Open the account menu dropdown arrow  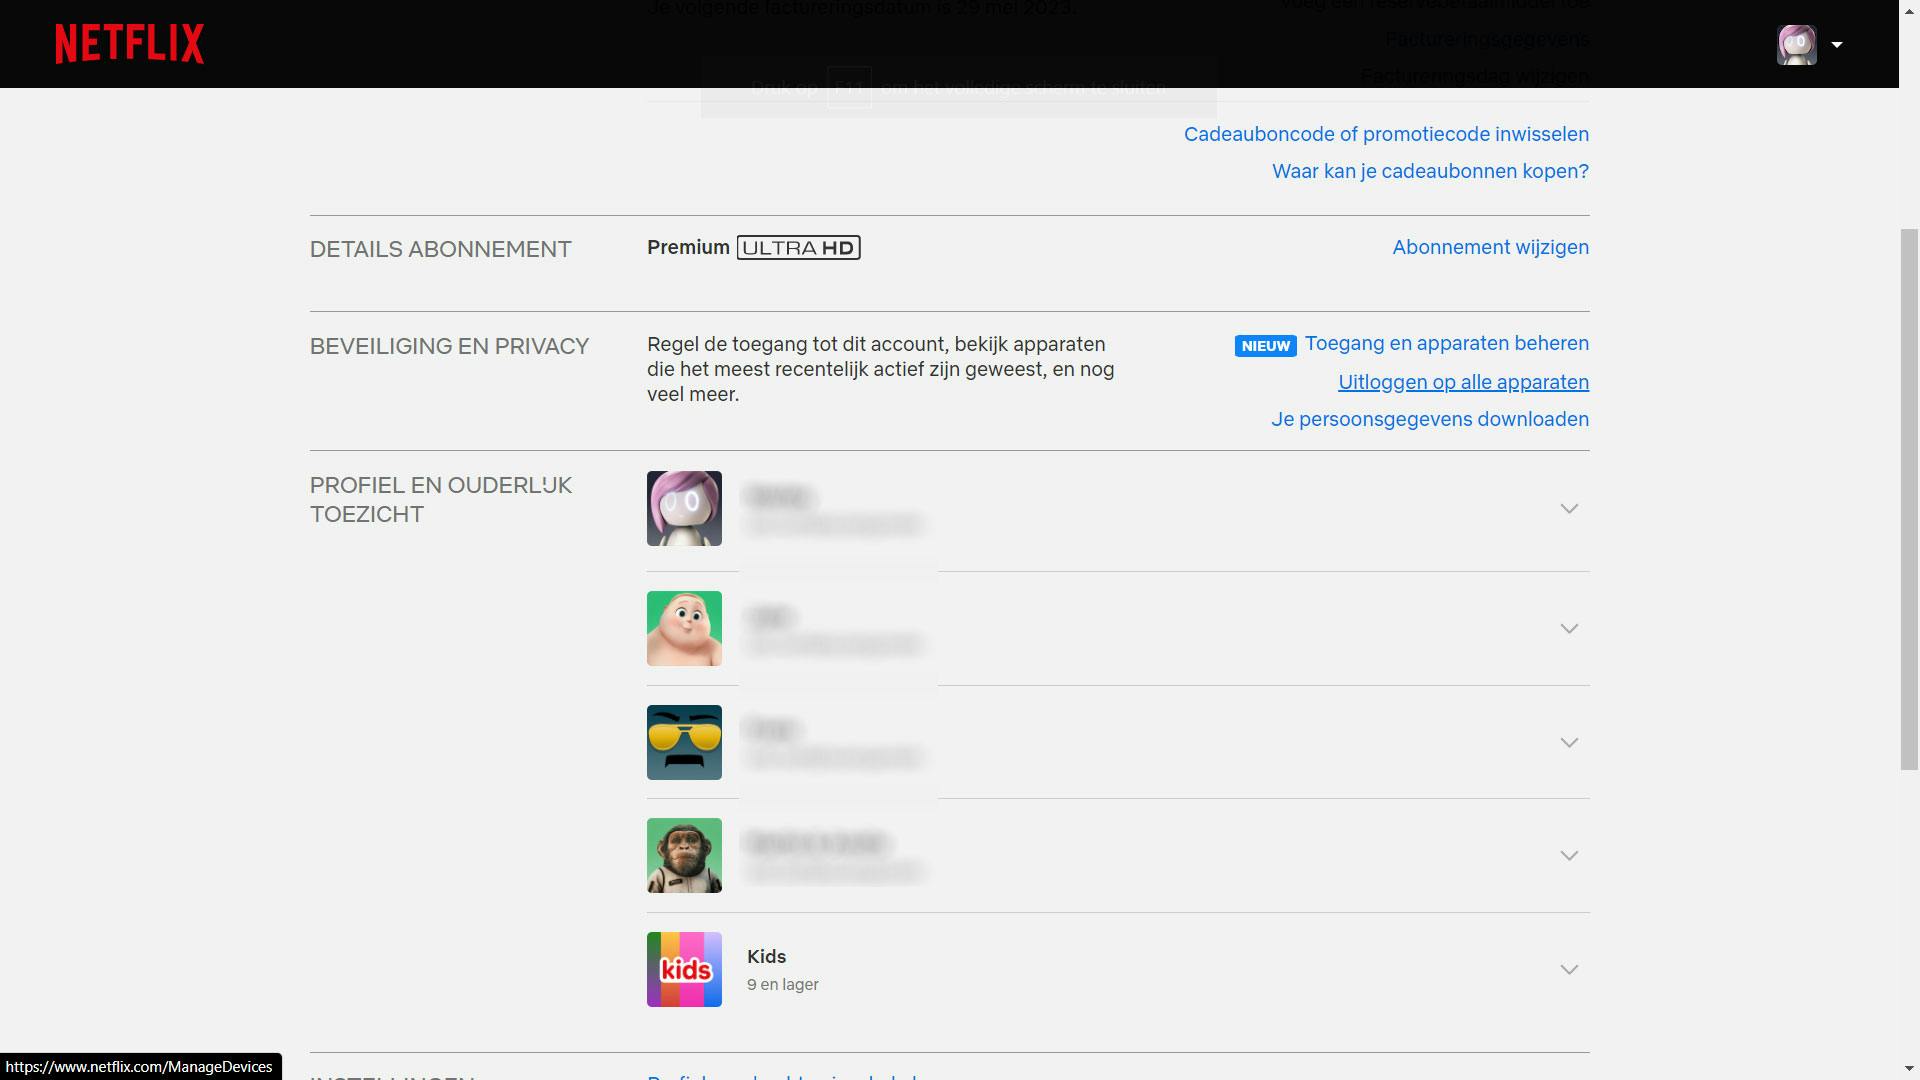pos(1837,45)
